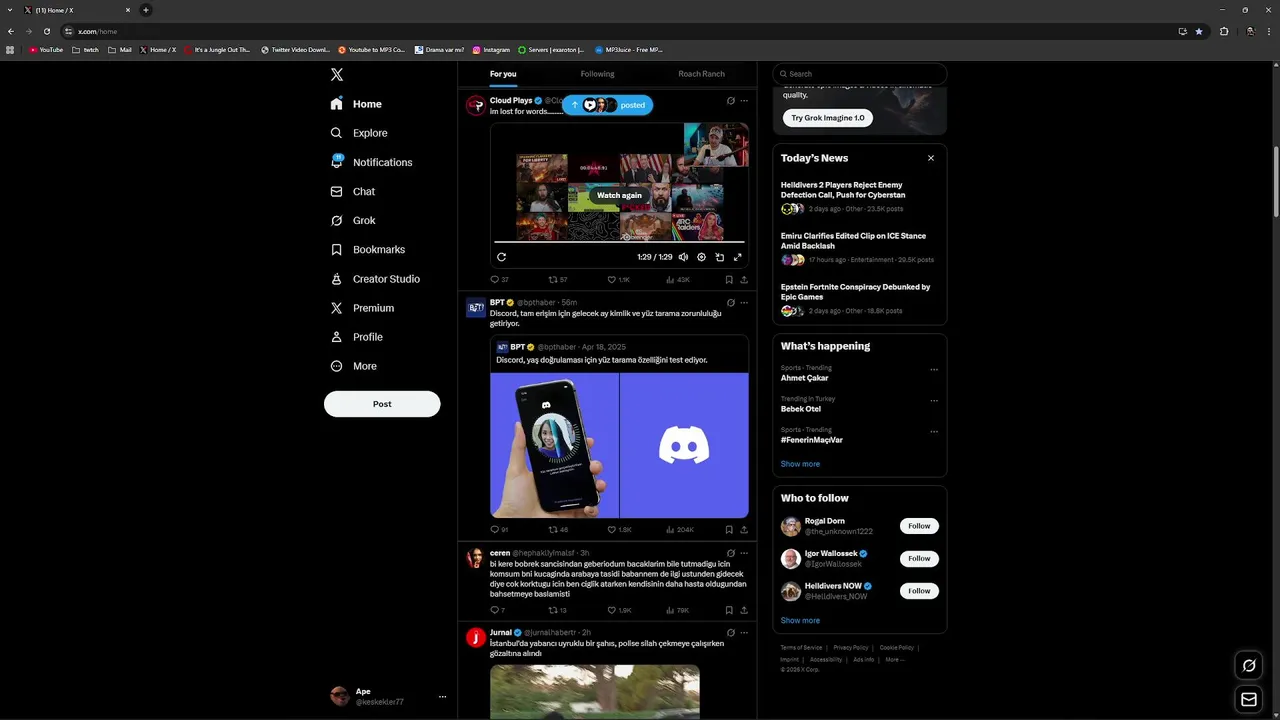1280x720 pixels.
Task: Open Emiru Clarifies Edited Clip headline
Action: (853, 241)
